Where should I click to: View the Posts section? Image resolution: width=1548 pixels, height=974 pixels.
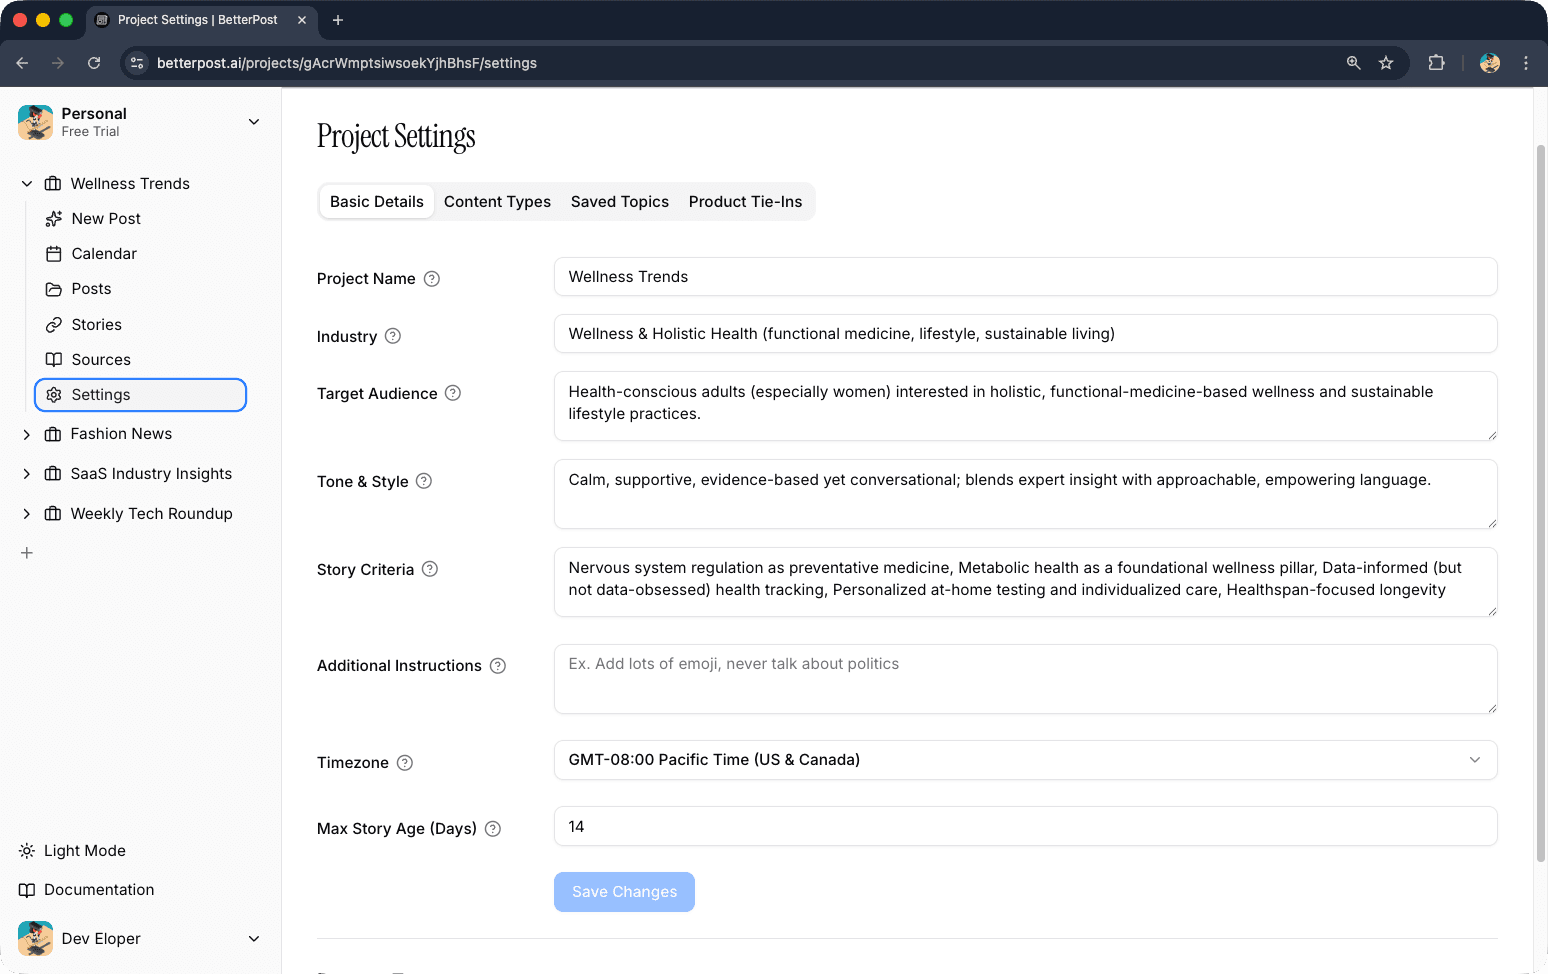point(91,288)
